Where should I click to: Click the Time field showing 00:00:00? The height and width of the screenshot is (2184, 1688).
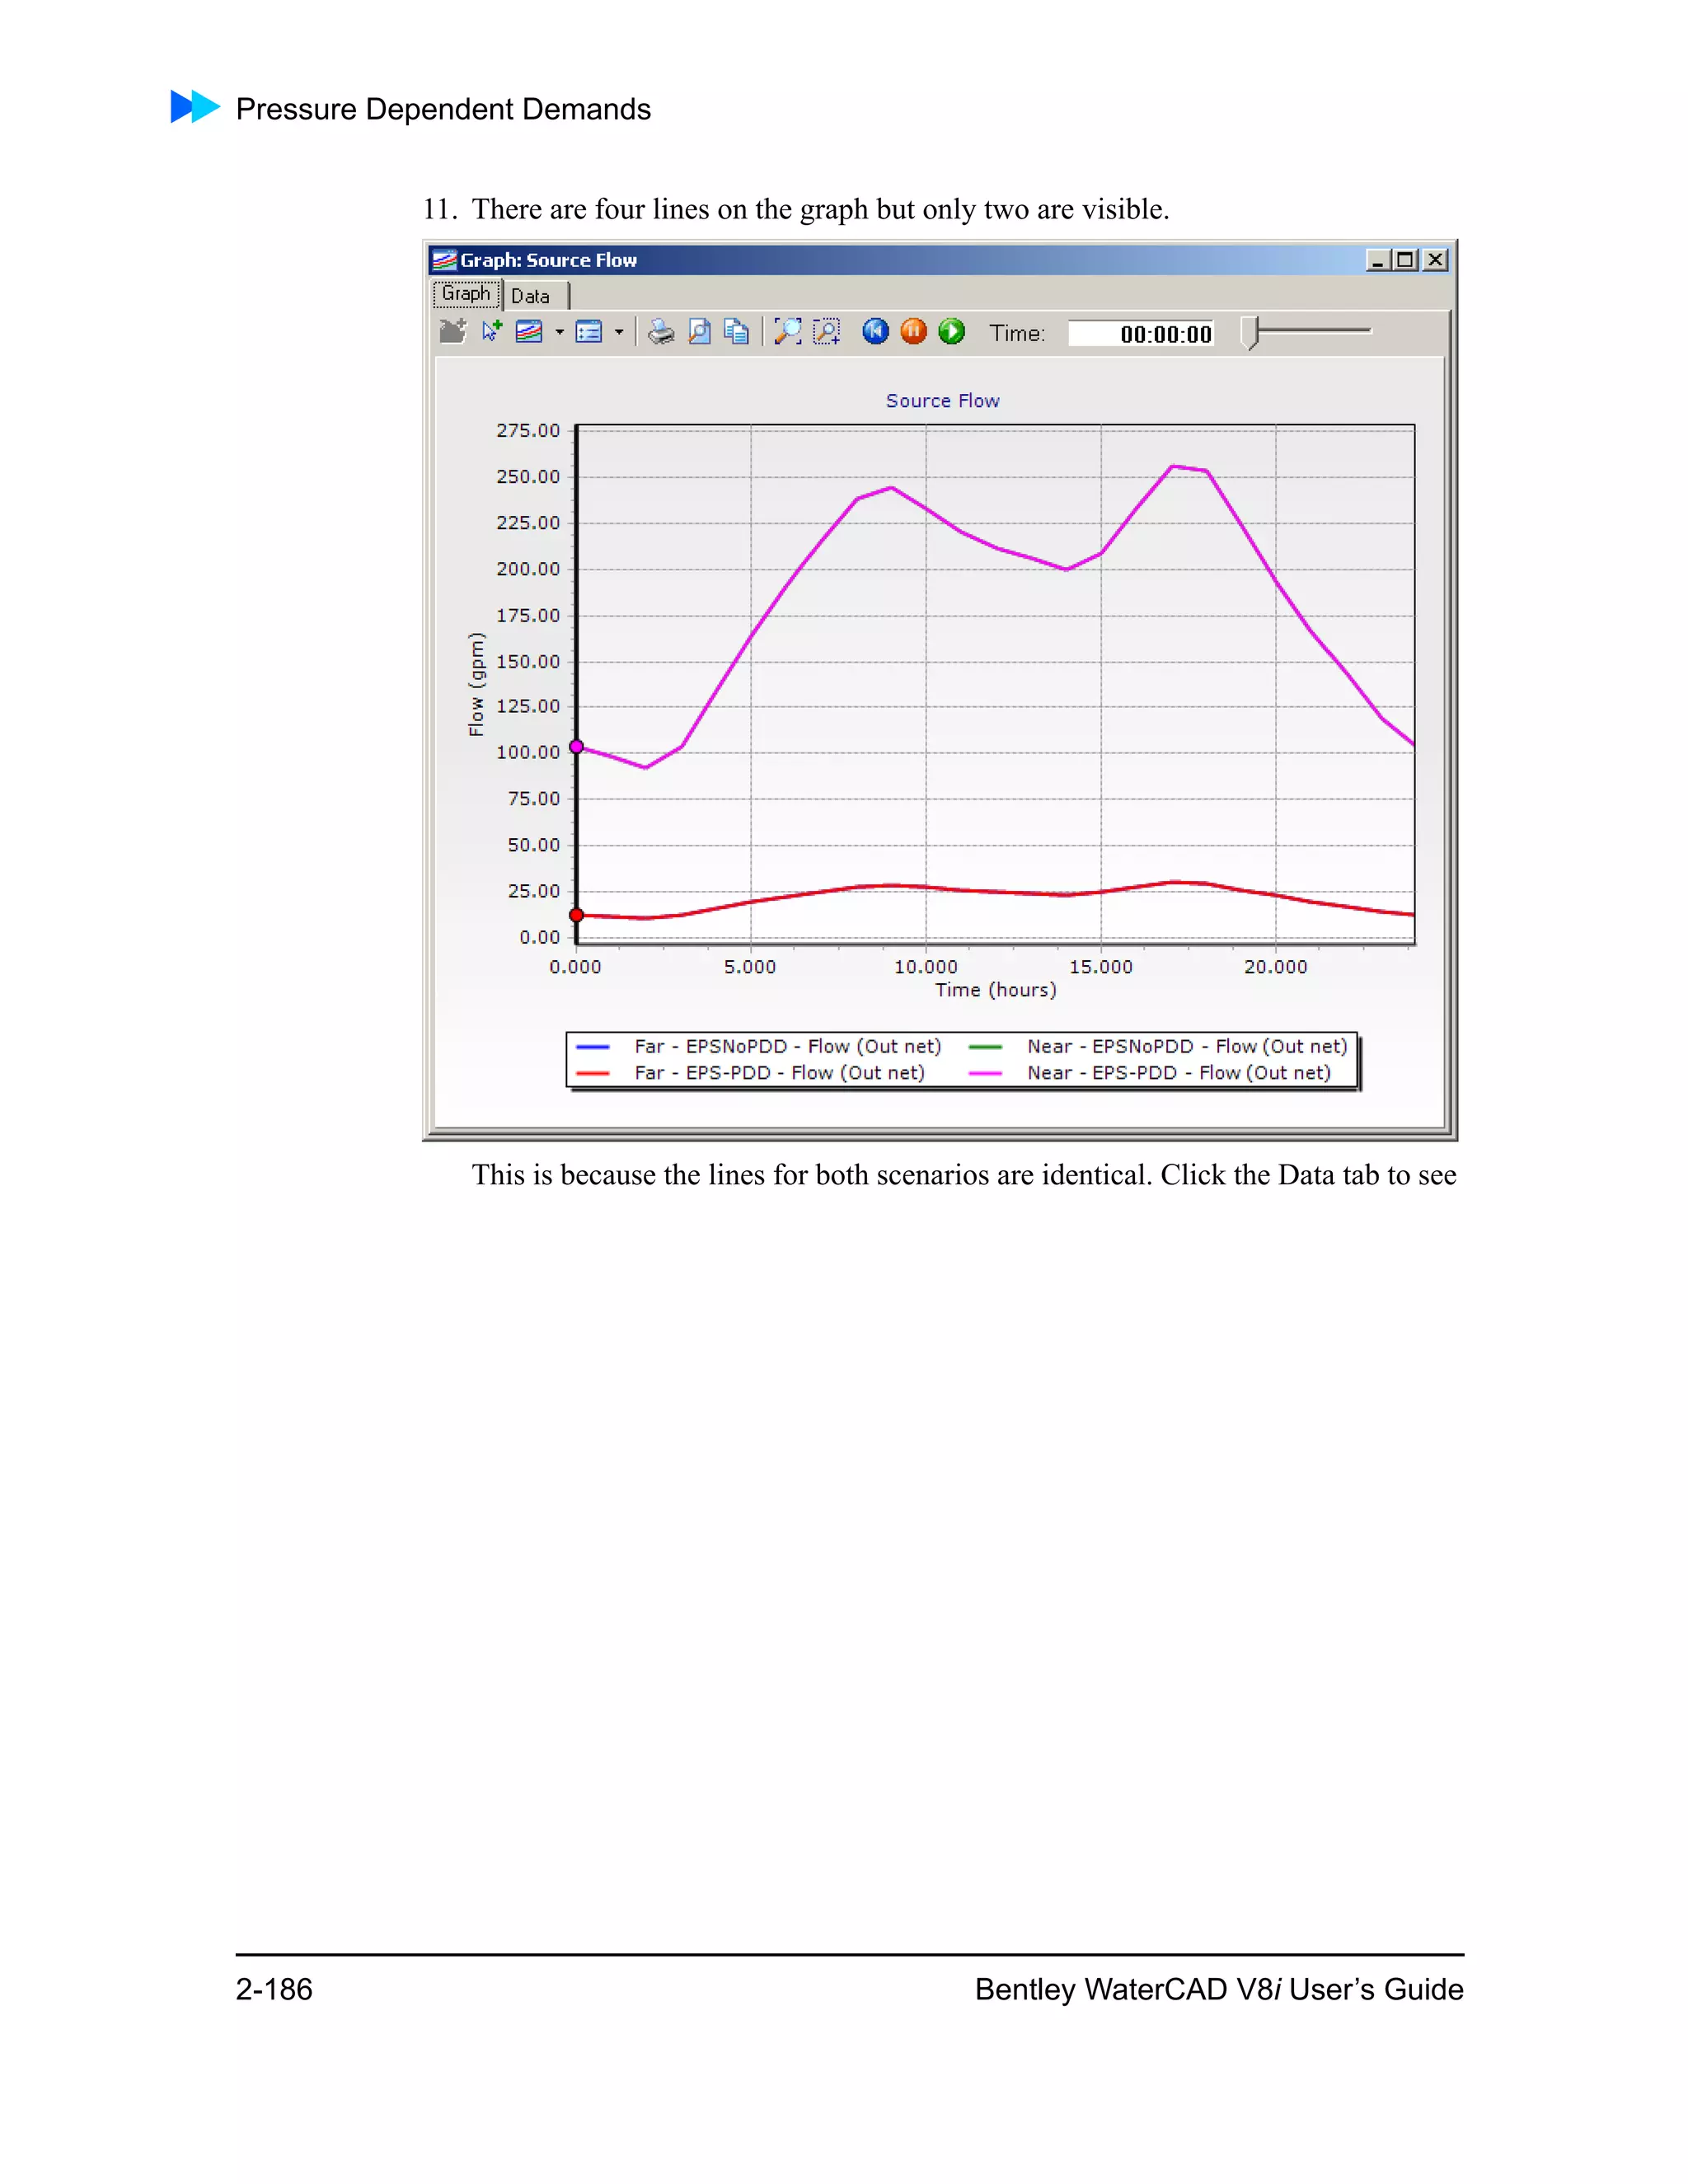pos(1141,334)
